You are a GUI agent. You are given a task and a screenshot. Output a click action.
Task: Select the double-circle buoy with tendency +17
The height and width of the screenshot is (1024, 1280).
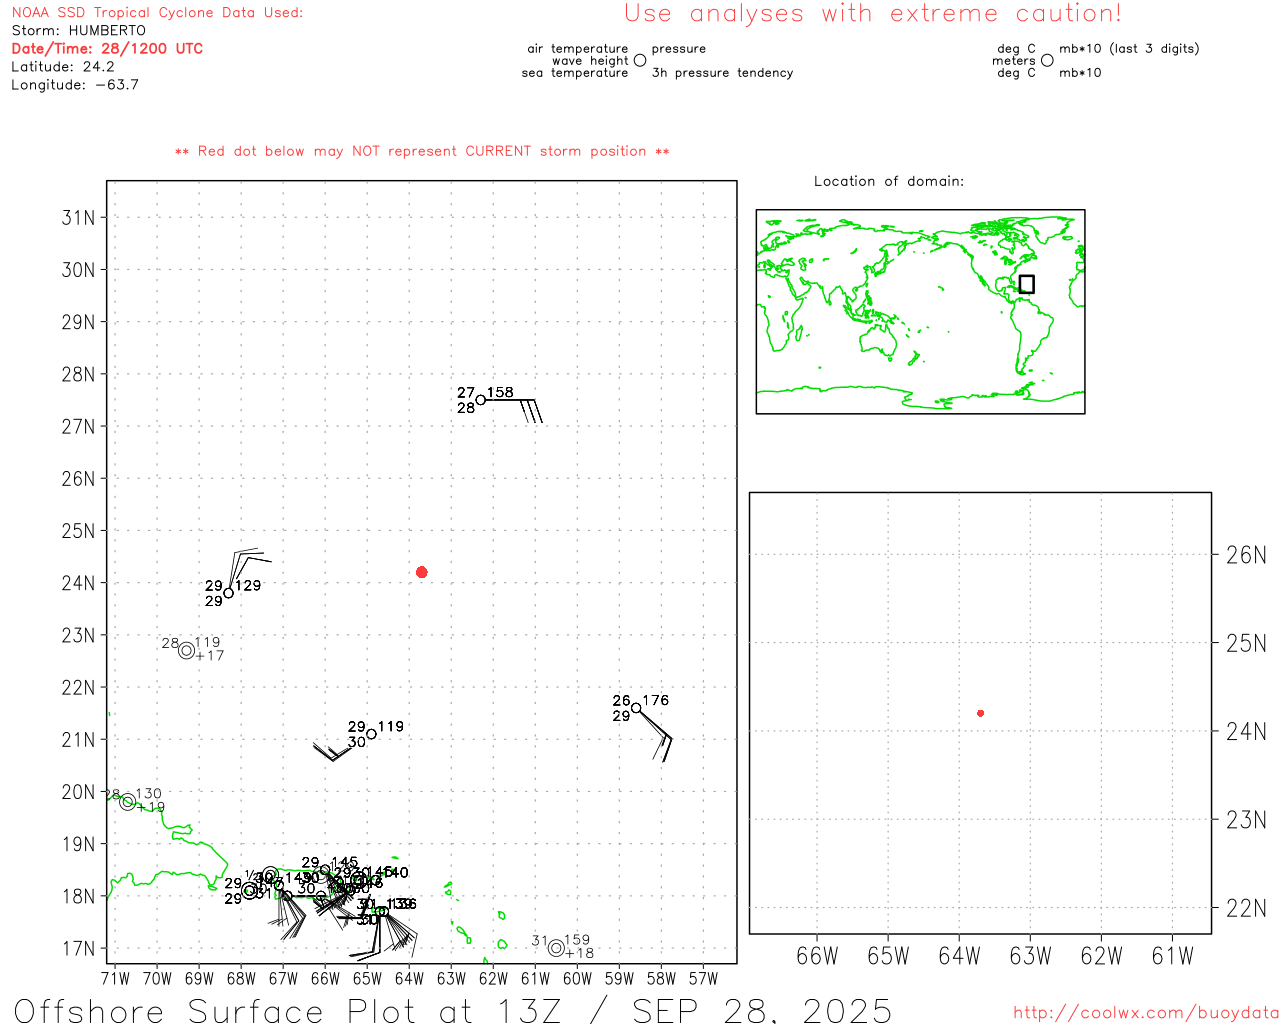point(186,651)
